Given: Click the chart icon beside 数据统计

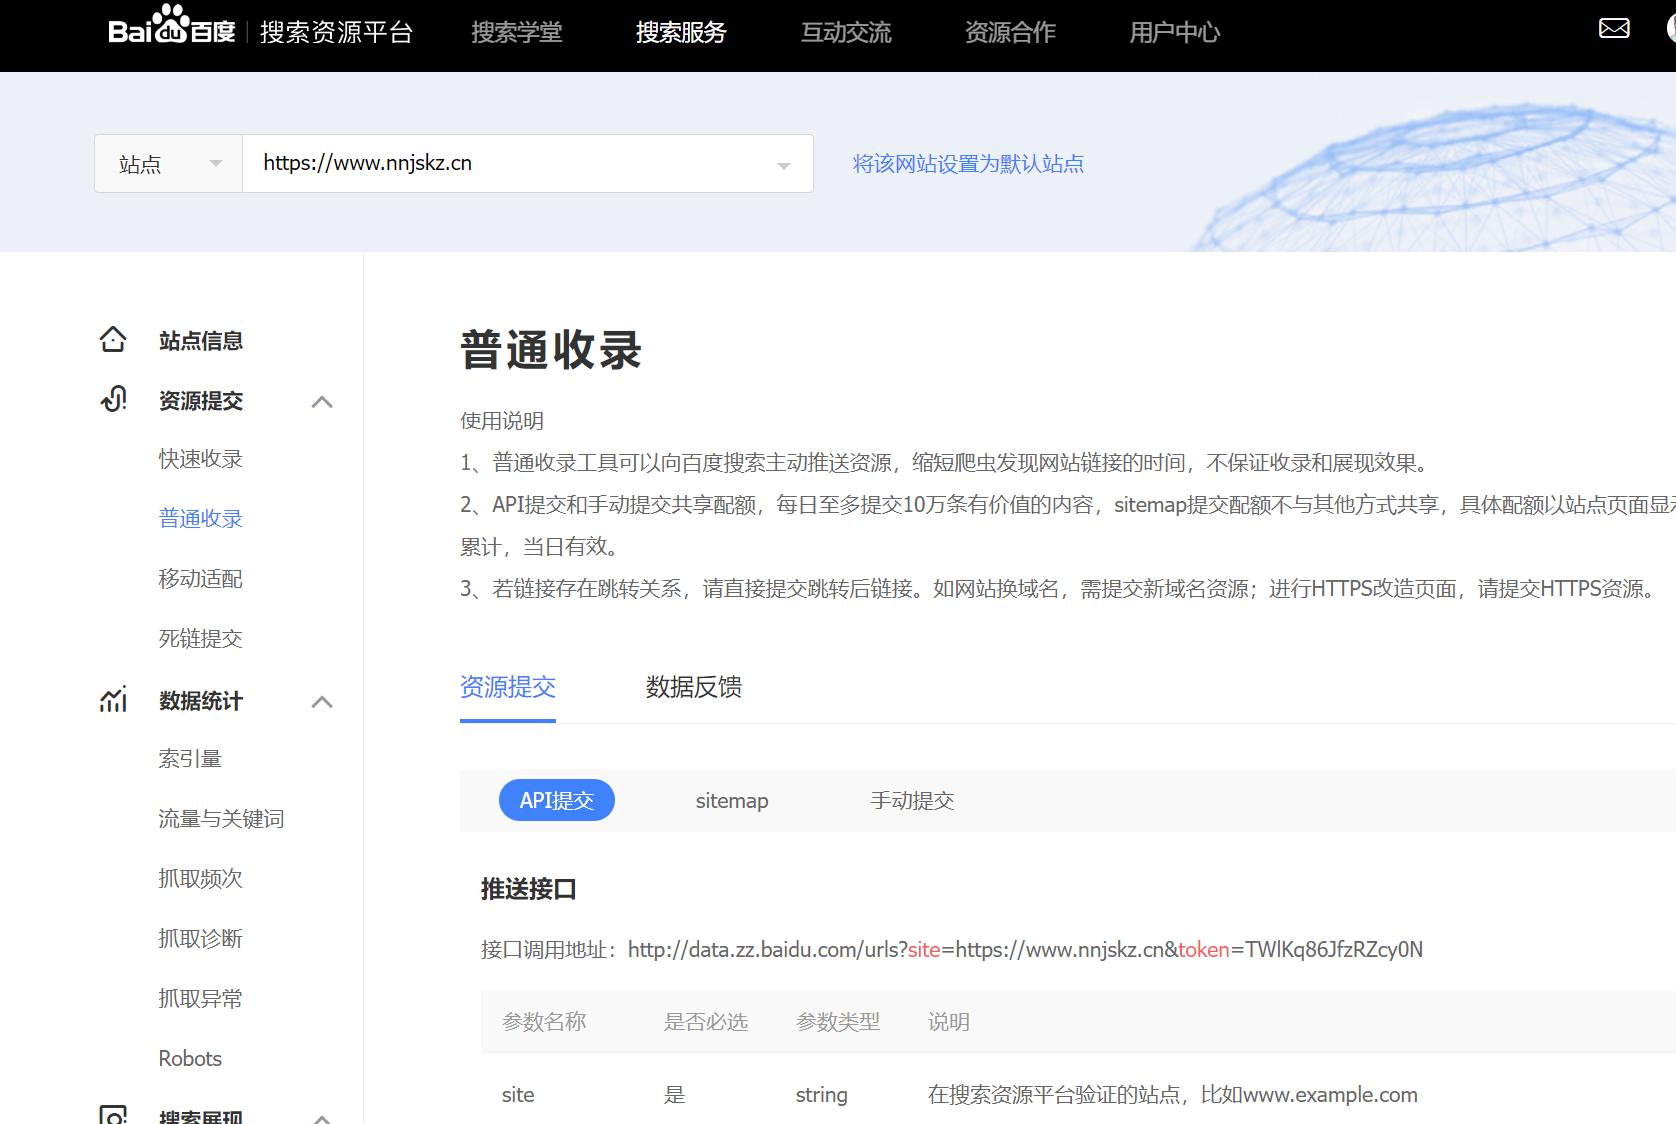Looking at the screenshot, I should point(113,700).
